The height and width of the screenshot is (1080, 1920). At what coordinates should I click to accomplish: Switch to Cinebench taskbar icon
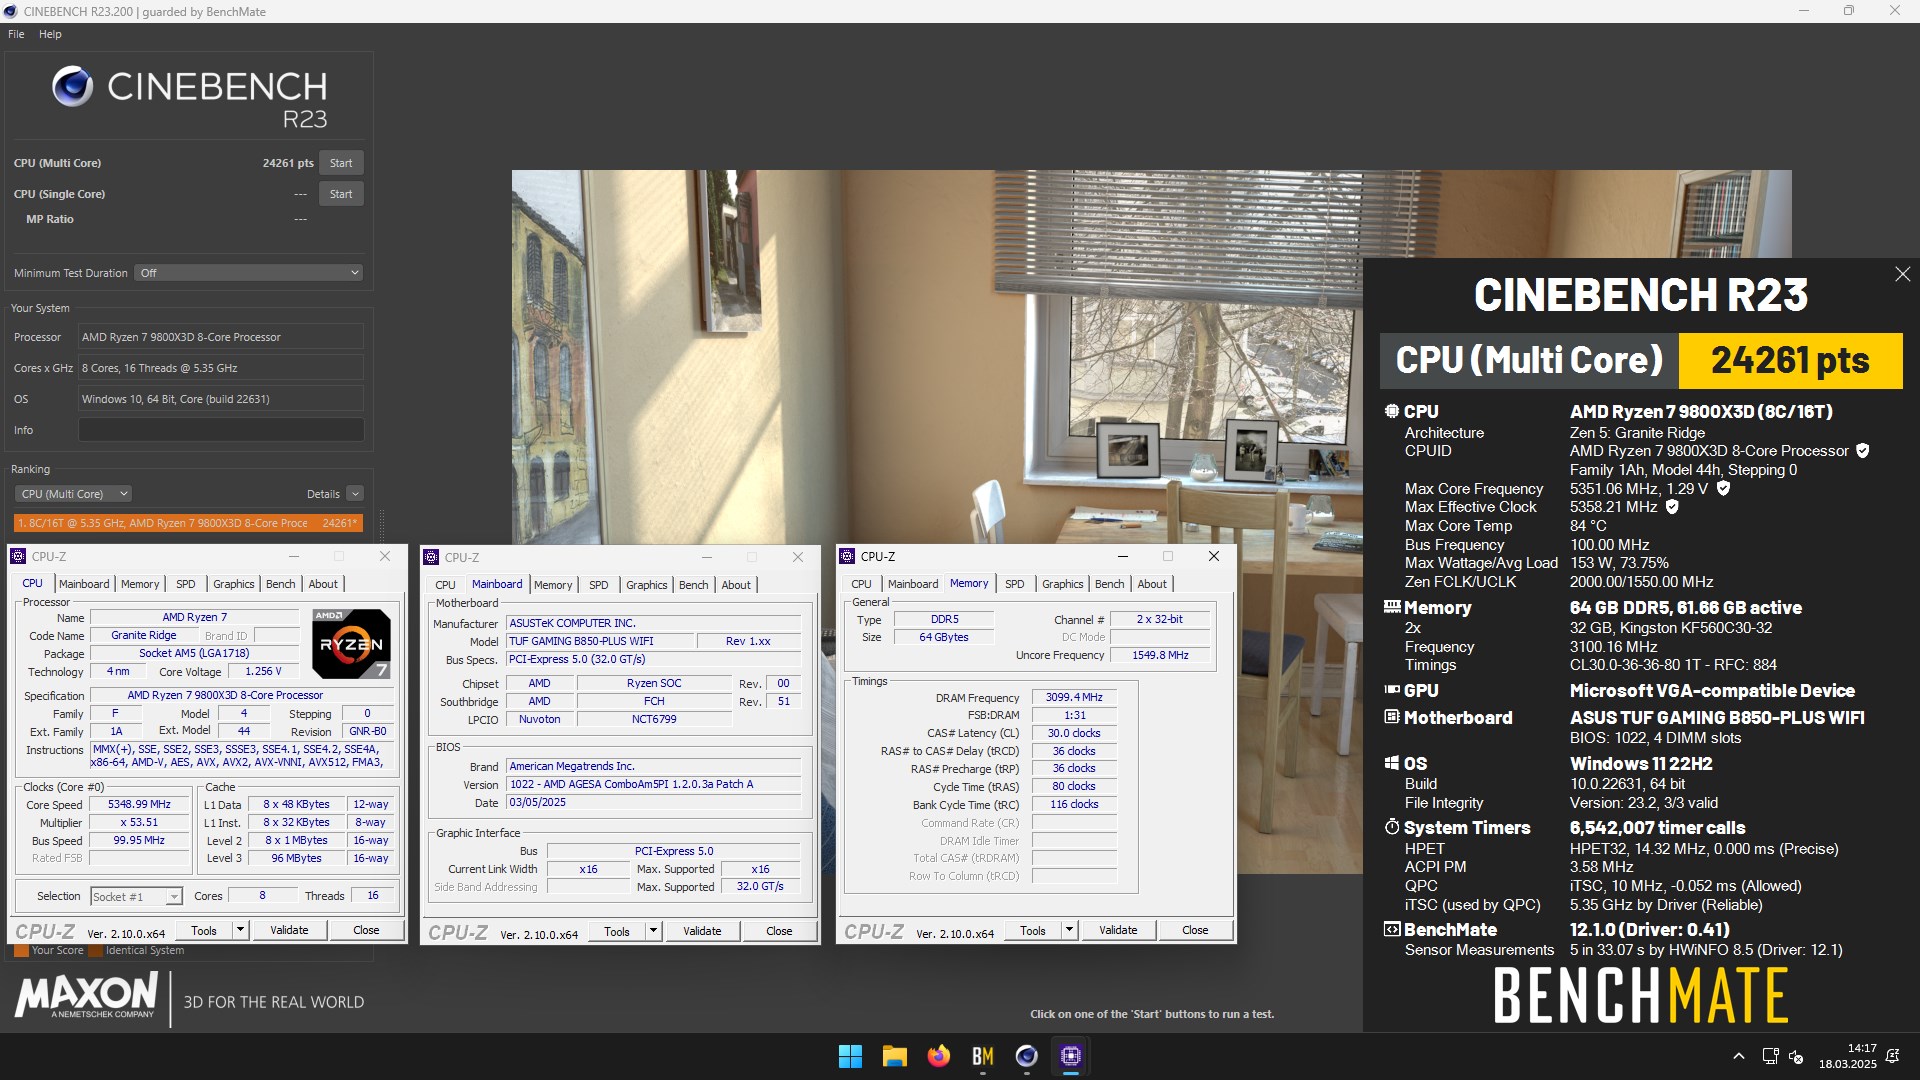(x=1026, y=1056)
